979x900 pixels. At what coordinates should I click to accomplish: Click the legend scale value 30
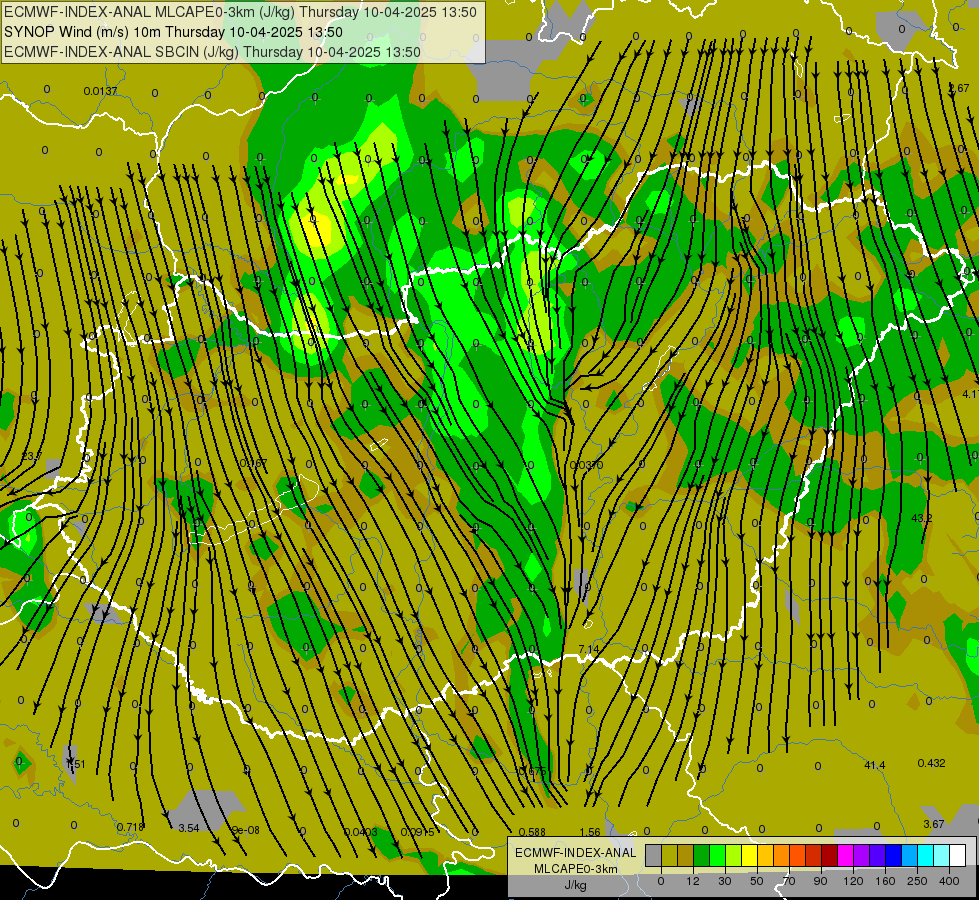coord(725,881)
